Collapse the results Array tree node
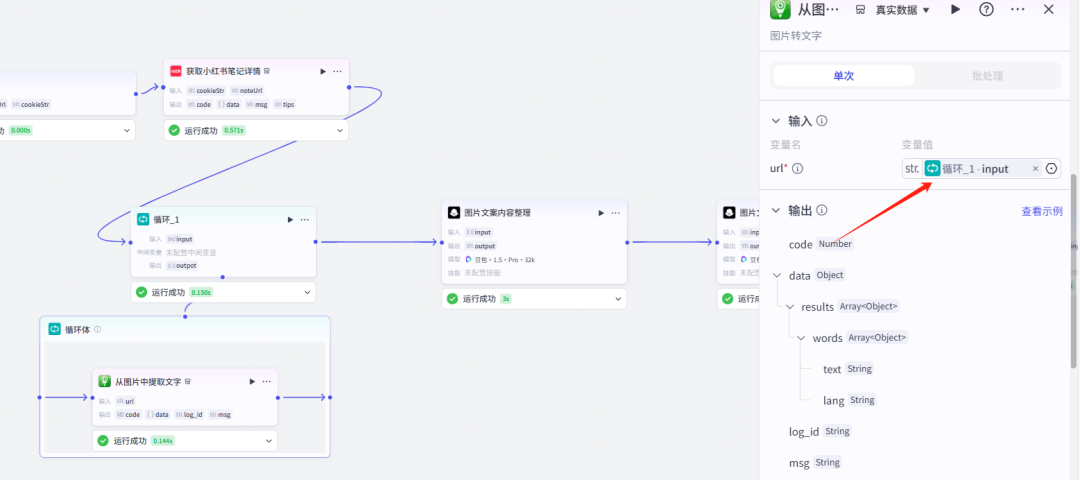 point(789,306)
